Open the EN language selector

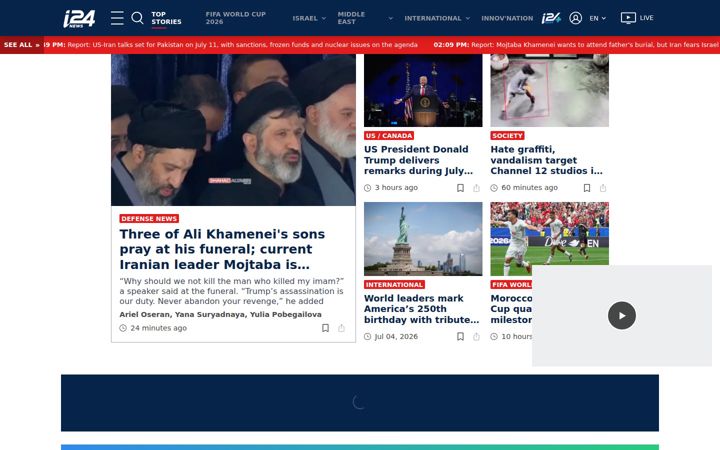[597, 18]
